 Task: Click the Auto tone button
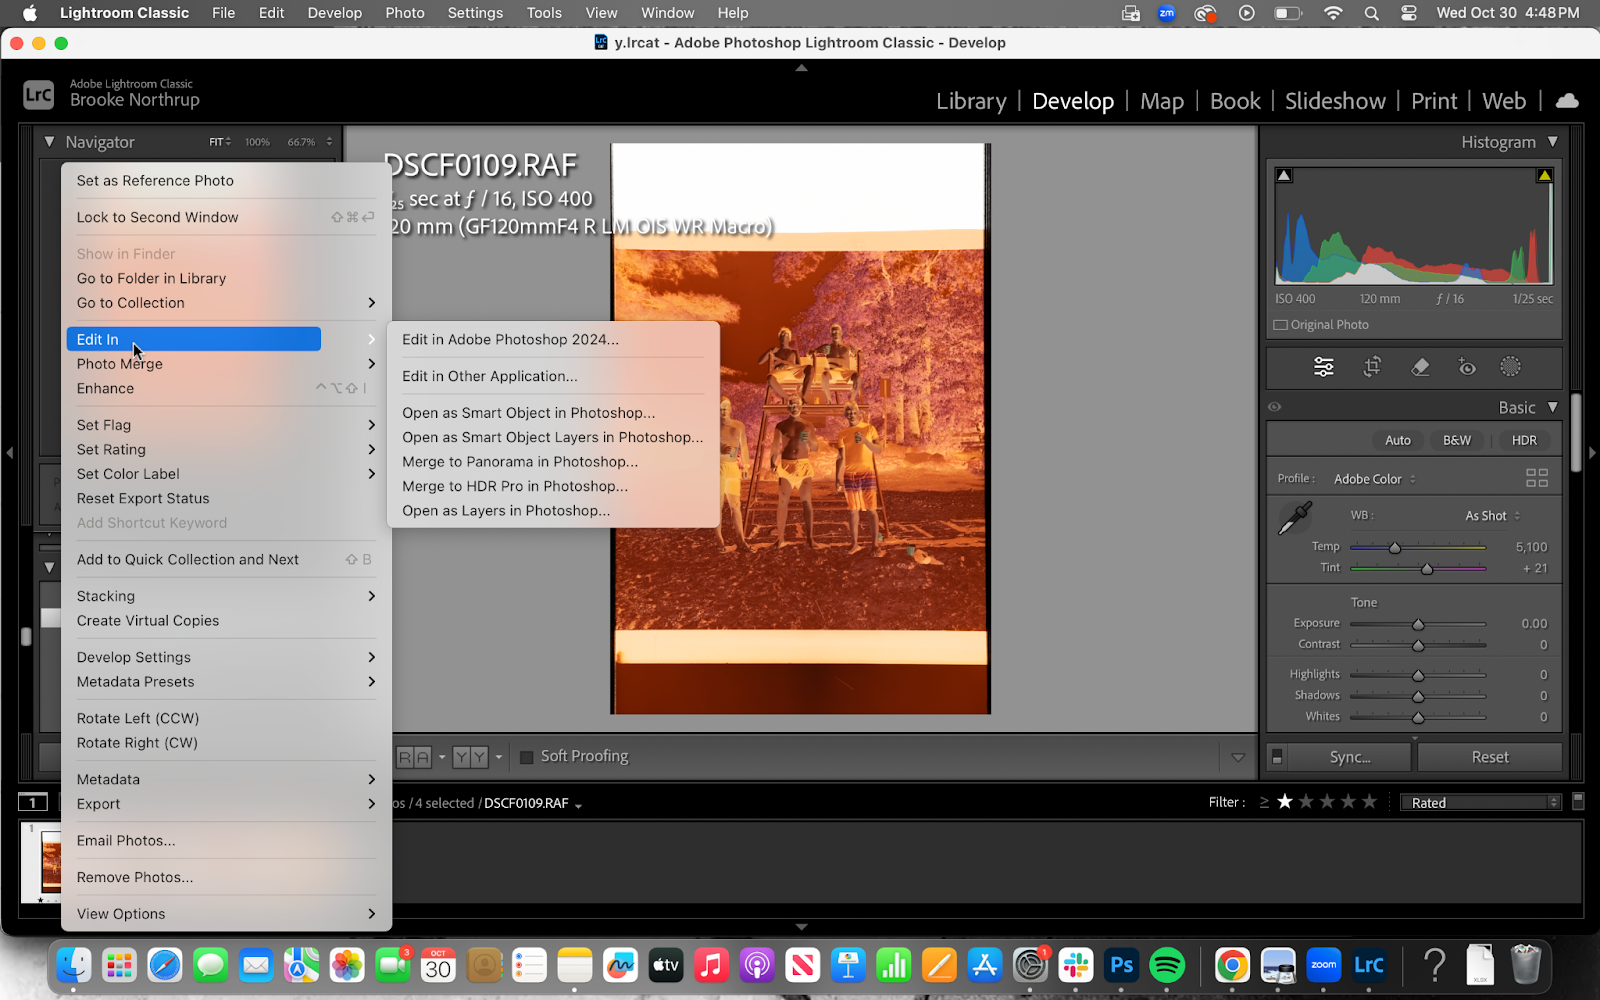[1398, 440]
